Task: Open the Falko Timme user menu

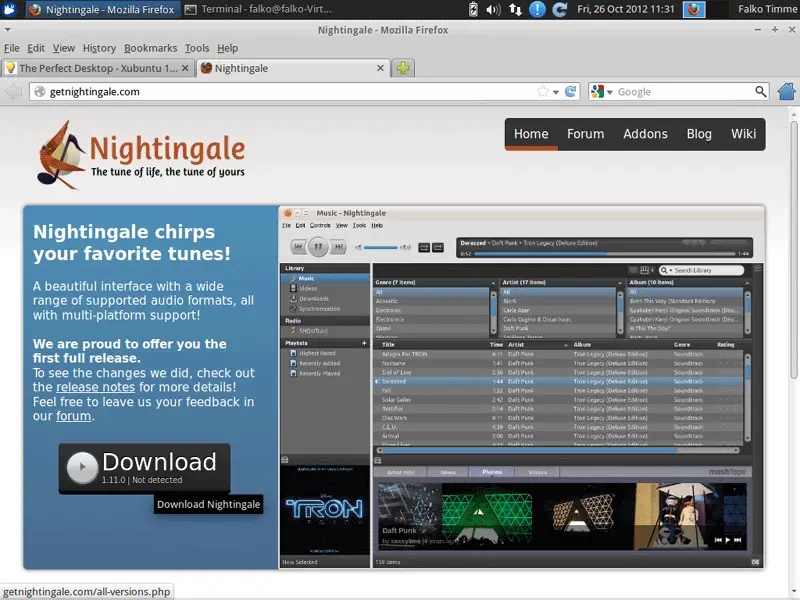Action: click(767, 9)
